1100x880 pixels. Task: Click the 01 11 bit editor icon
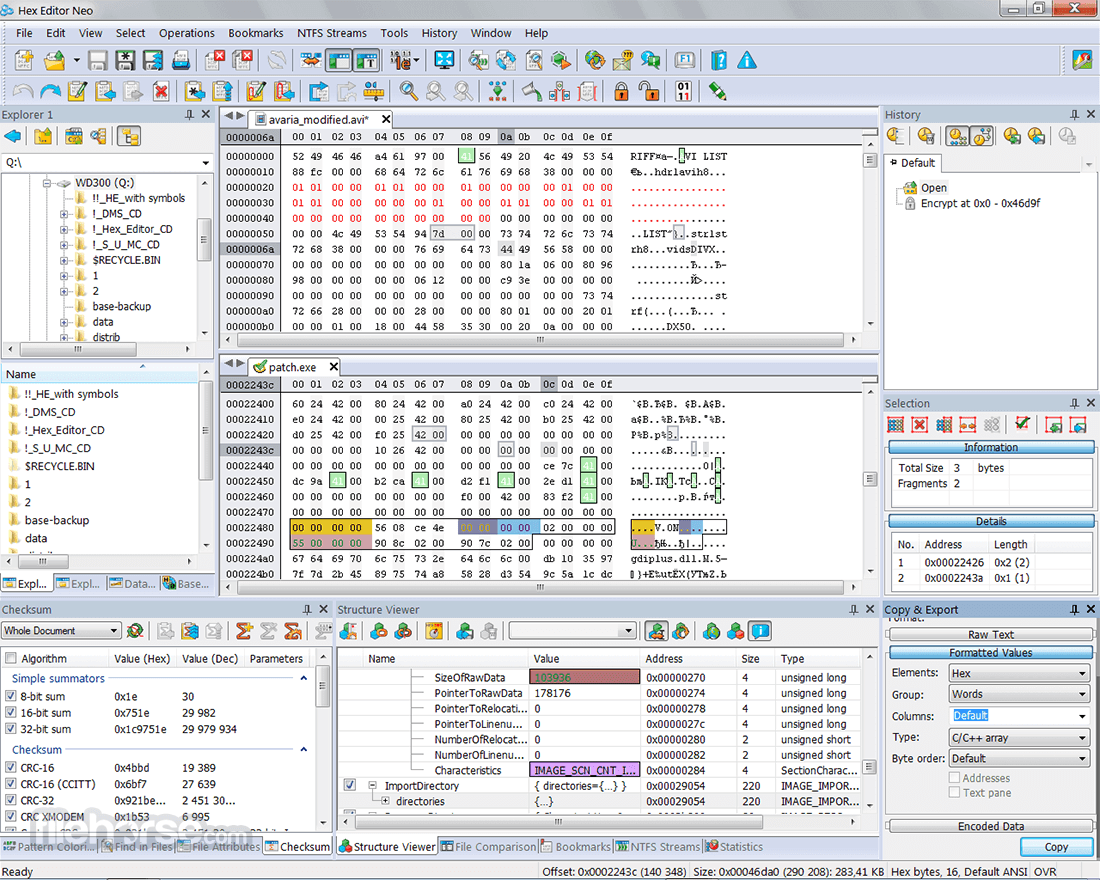click(x=683, y=91)
